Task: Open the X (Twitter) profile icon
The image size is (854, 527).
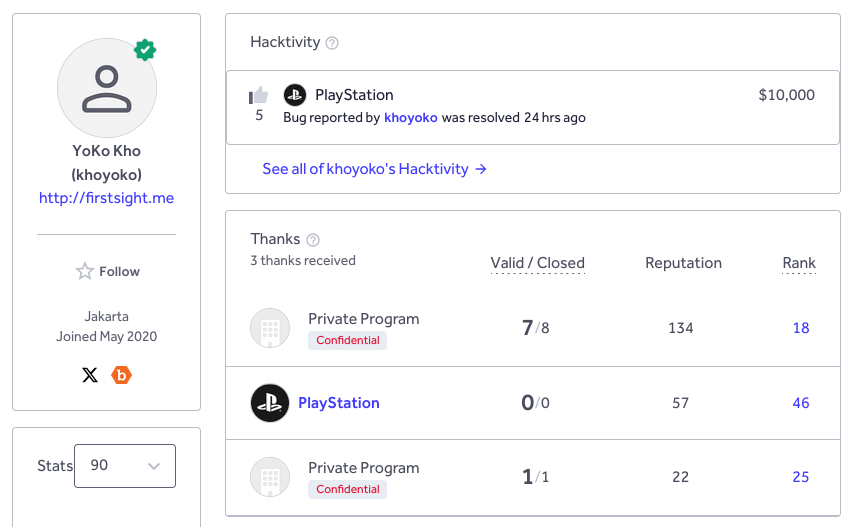Action: coord(90,375)
